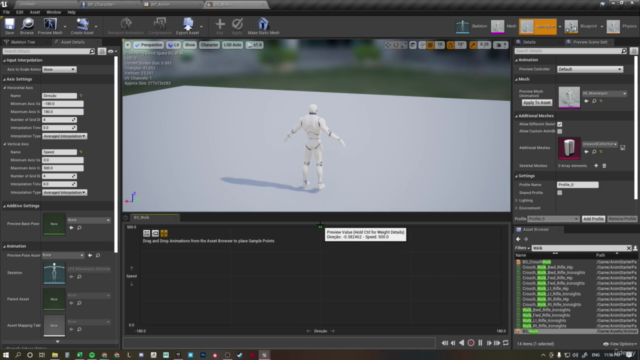Switch to Mesh editor mode

[x=504, y=26]
